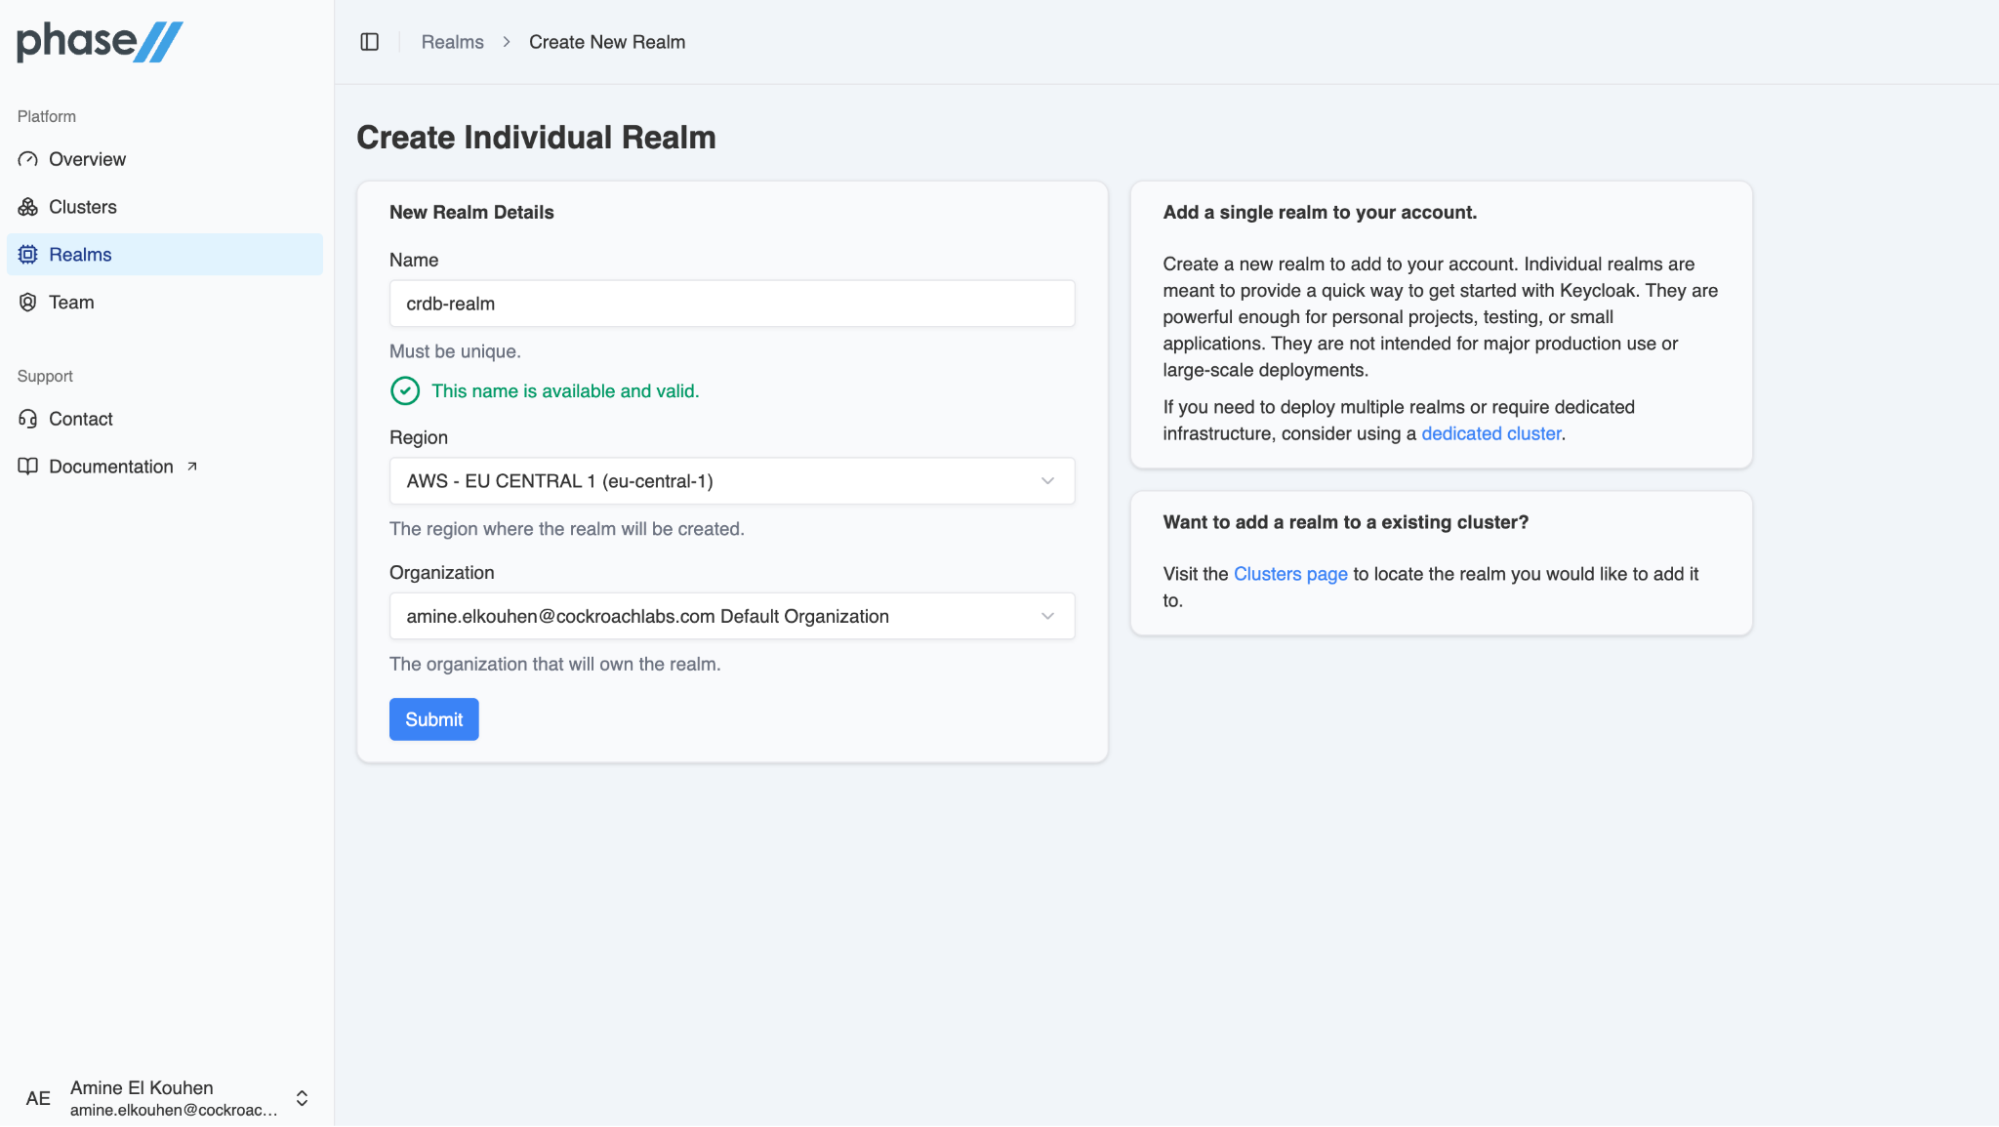Click the Contact headset icon
1999x1127 pixels.
click(x=28, y=419)
